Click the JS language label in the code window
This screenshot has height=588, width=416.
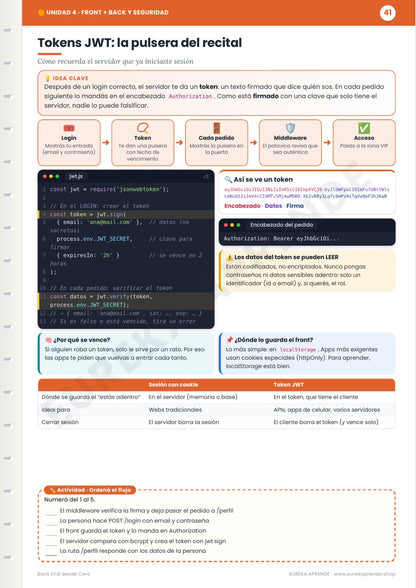[206, 176]
